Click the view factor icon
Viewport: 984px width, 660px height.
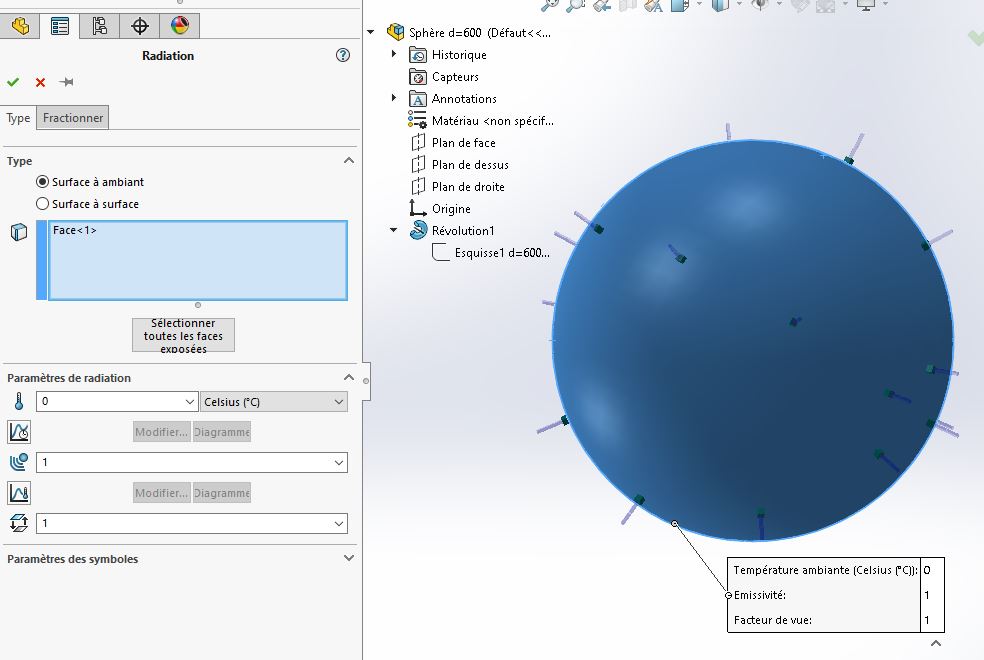coord(19,523)
